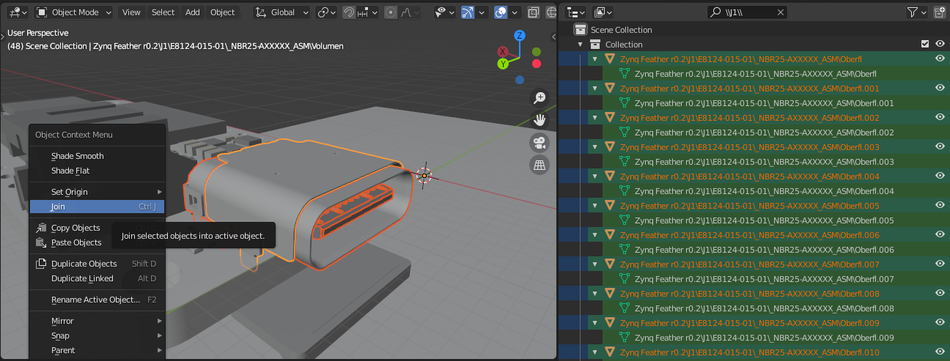Choose Rename Active Object in context menu

click(x=97, y=299)
